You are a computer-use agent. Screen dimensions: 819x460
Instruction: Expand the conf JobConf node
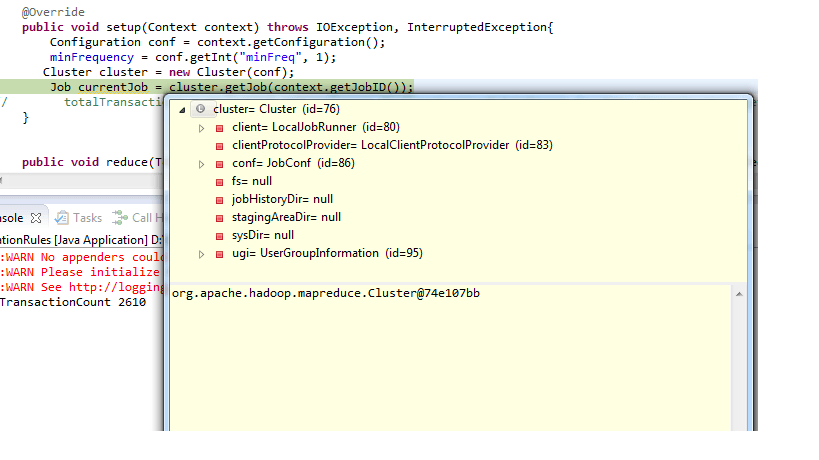(201, 164)
